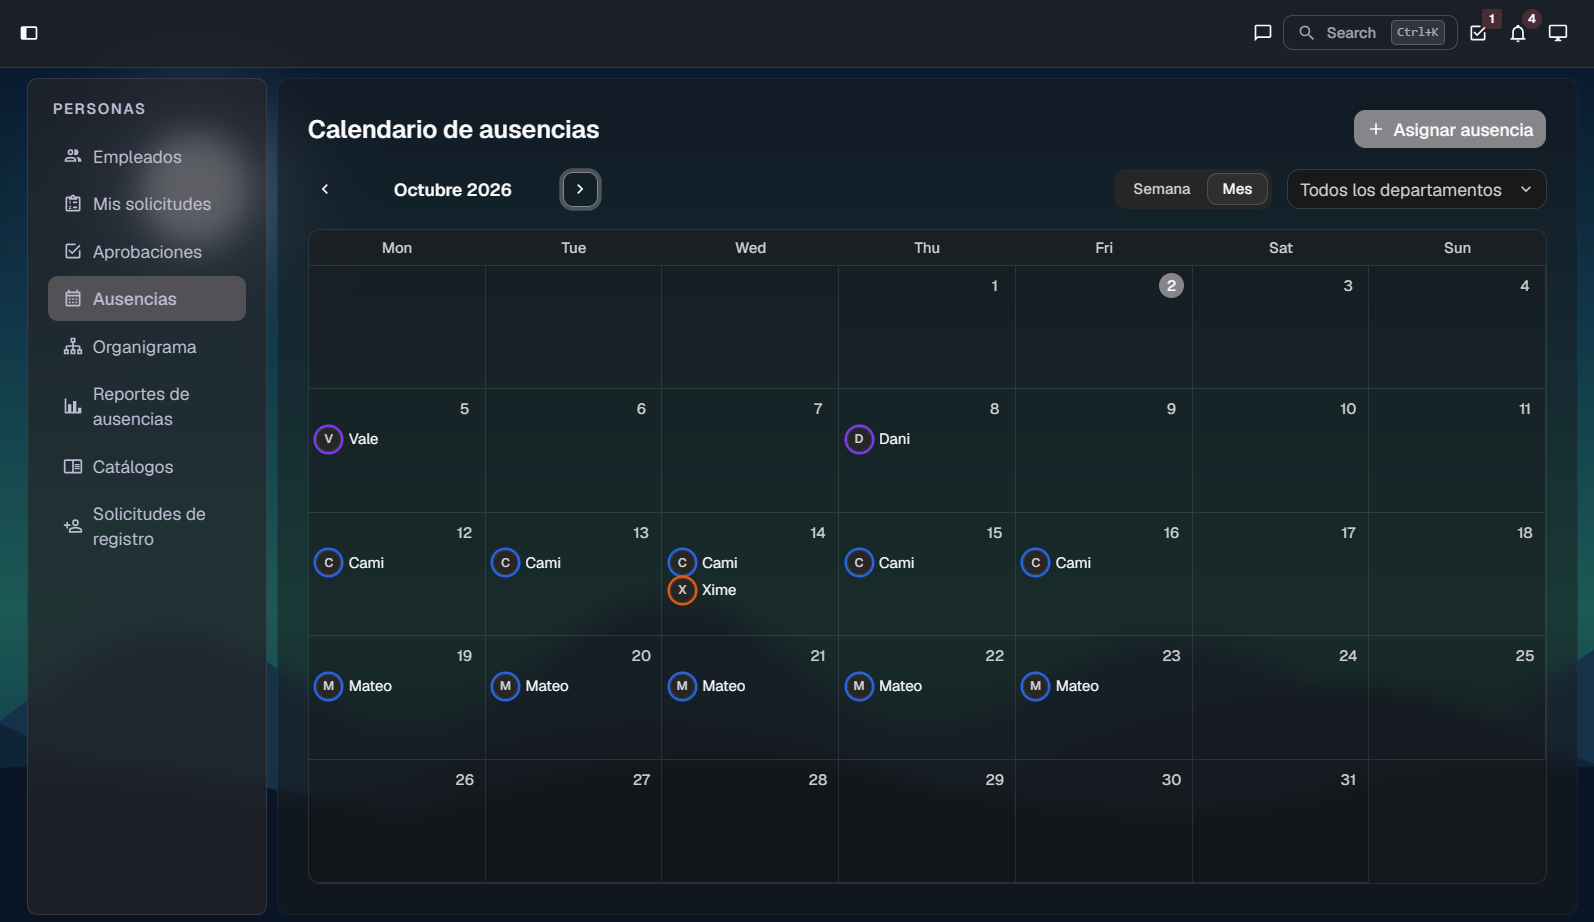Click Octubre 2026 month label
The width and height of the screenshot is (1594, 922).
tap(453, 190)
